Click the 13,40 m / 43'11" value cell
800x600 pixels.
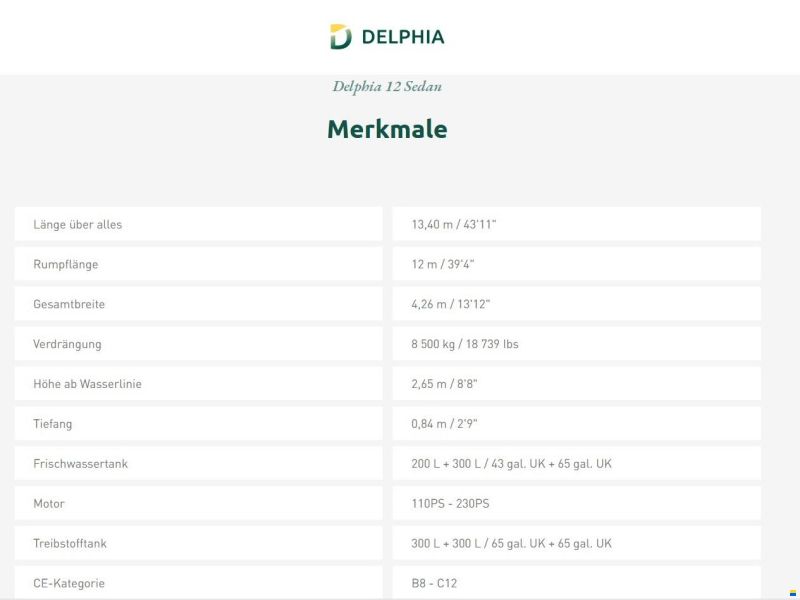577,224
